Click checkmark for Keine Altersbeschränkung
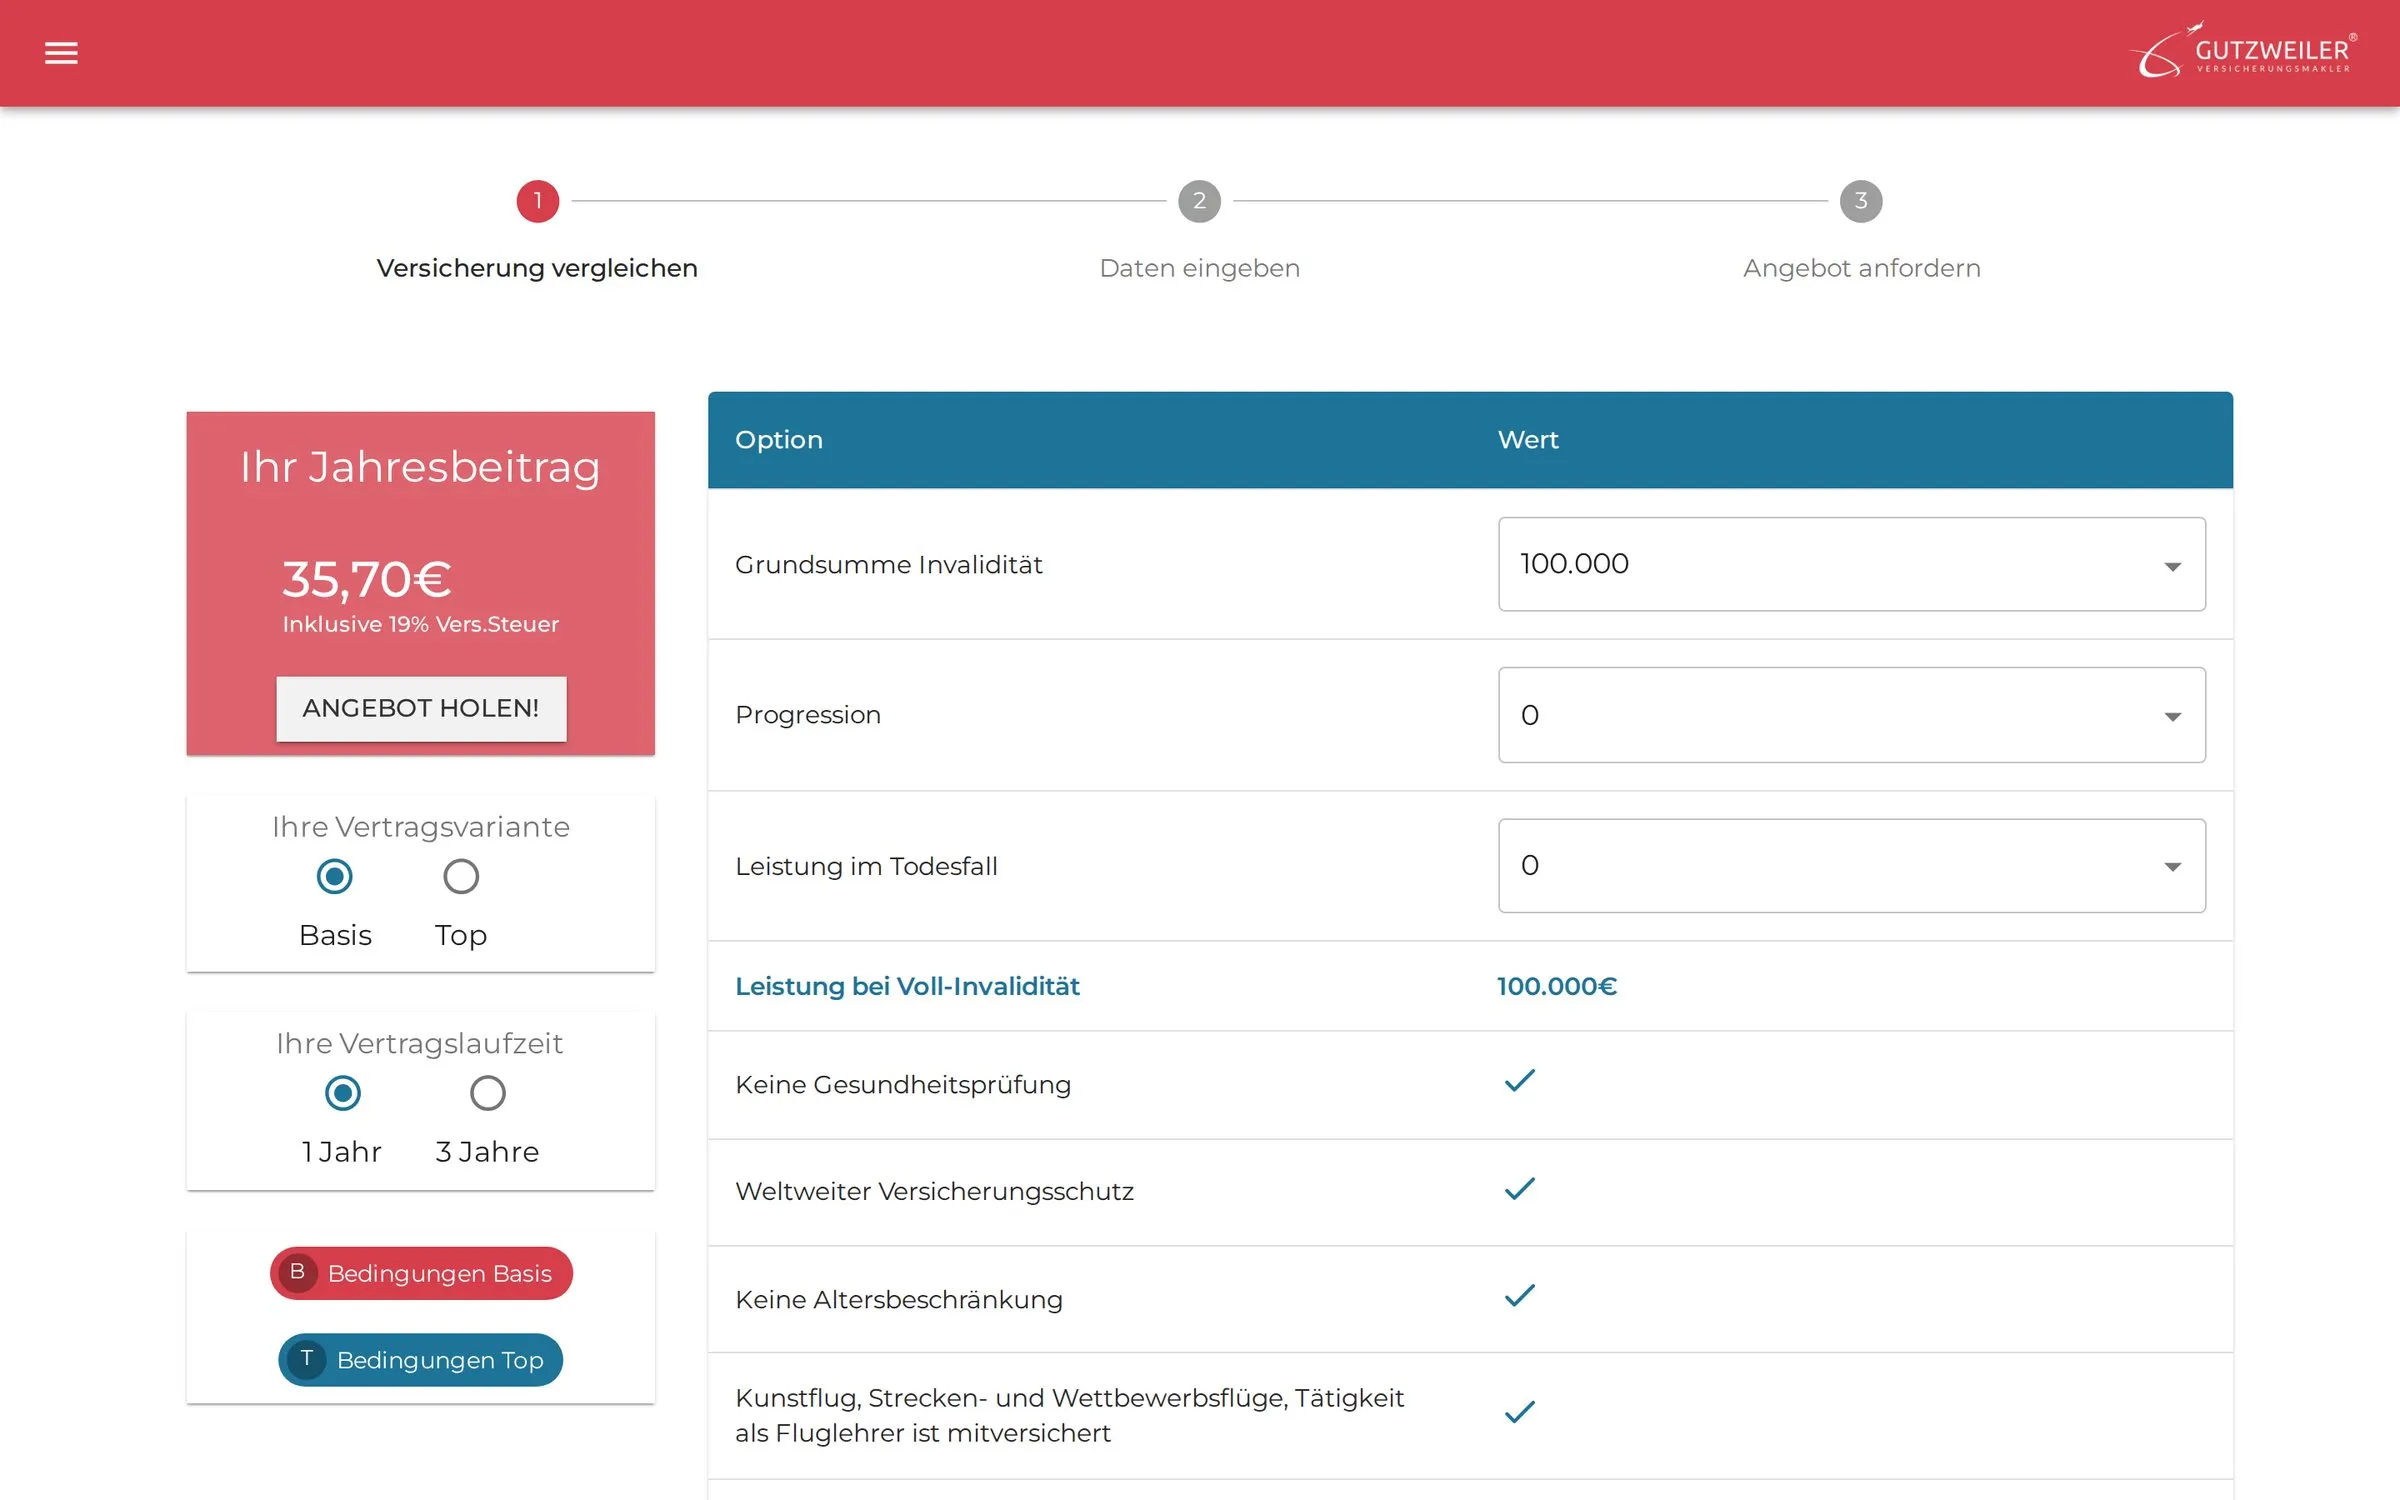Viewport: 2400px width, 1500px height. click(1519, 1296)
